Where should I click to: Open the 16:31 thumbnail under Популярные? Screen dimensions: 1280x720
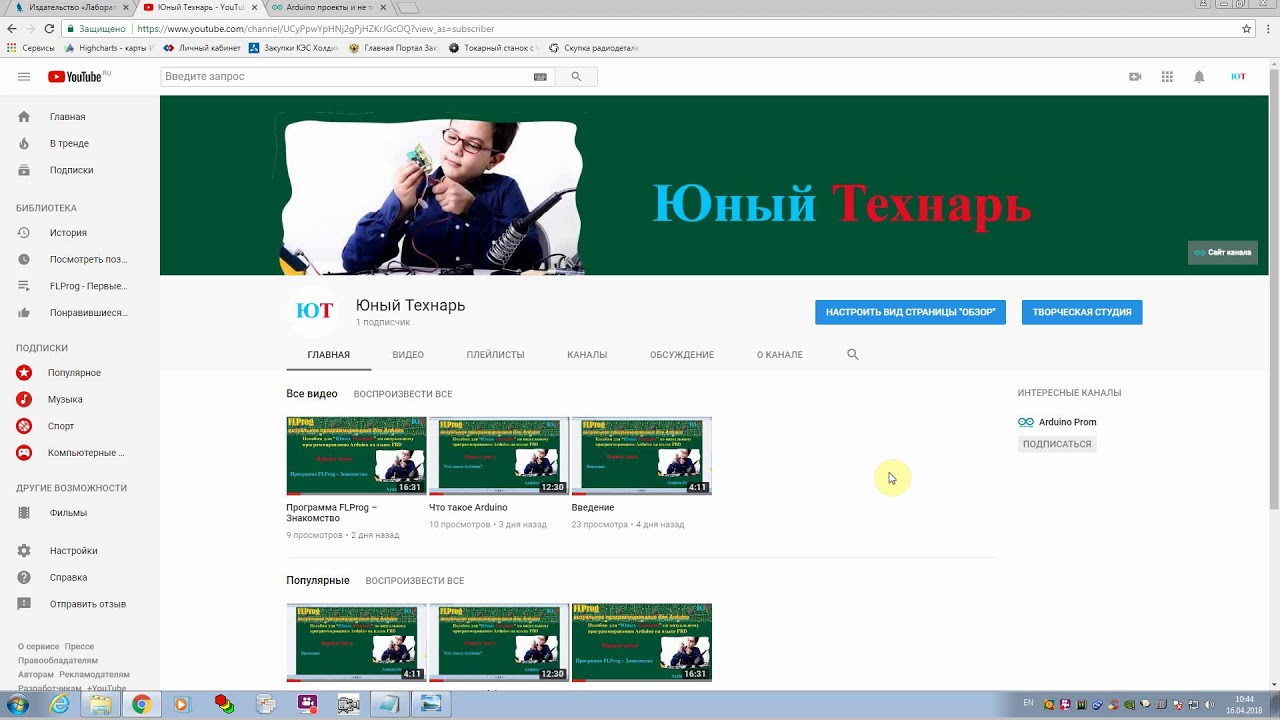642,643
